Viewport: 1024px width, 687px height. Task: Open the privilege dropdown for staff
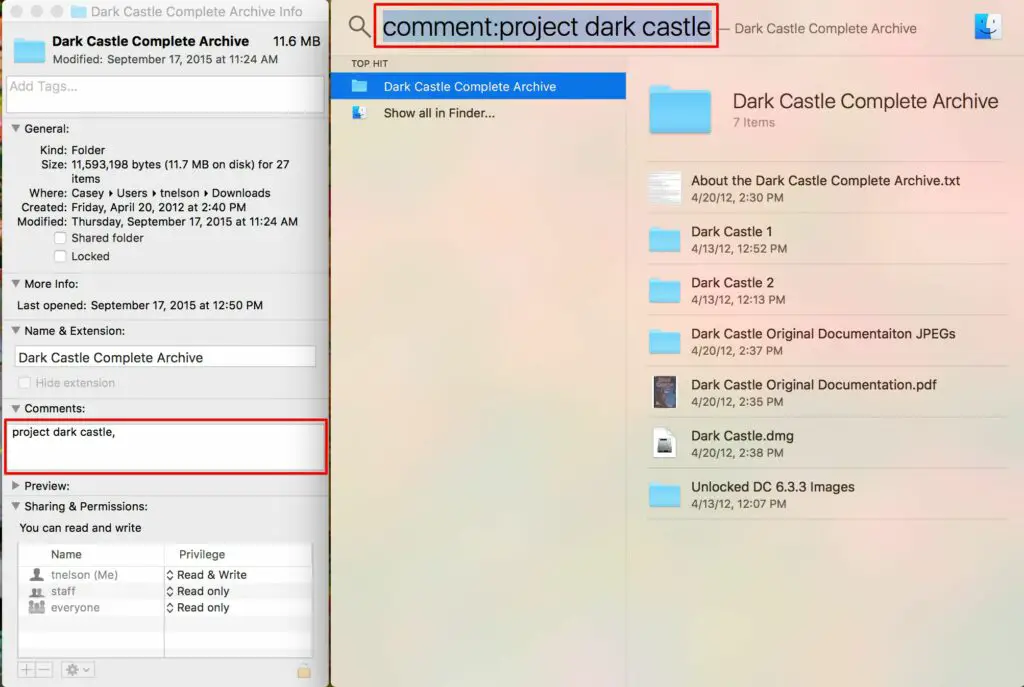coord(198,591)
